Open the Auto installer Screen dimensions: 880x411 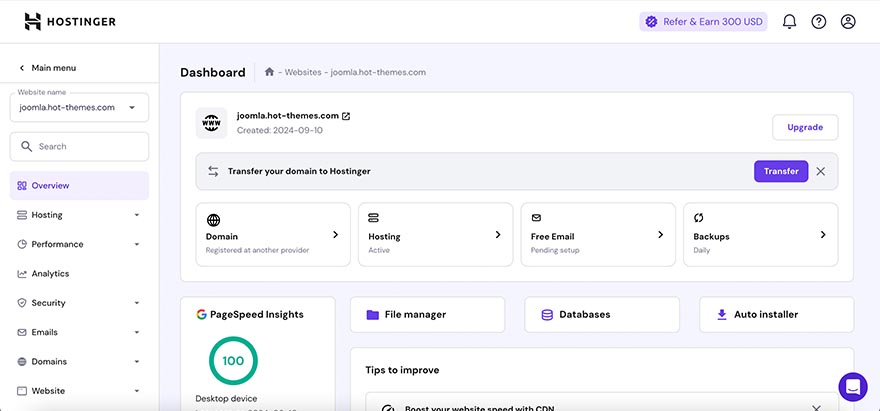[777, 314]
